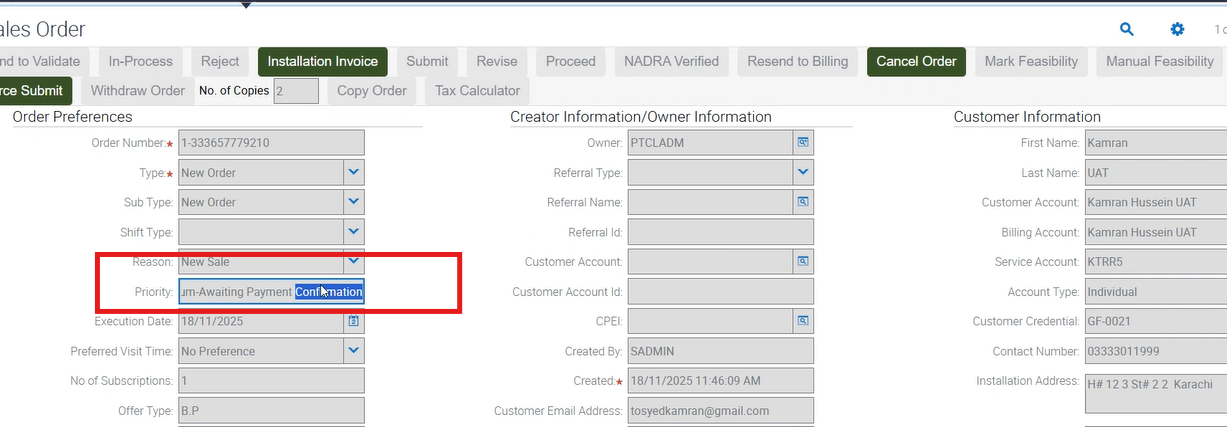Click the Referral Name lookup icon
The image size is (1227, 427).
(x=803, y=202)
